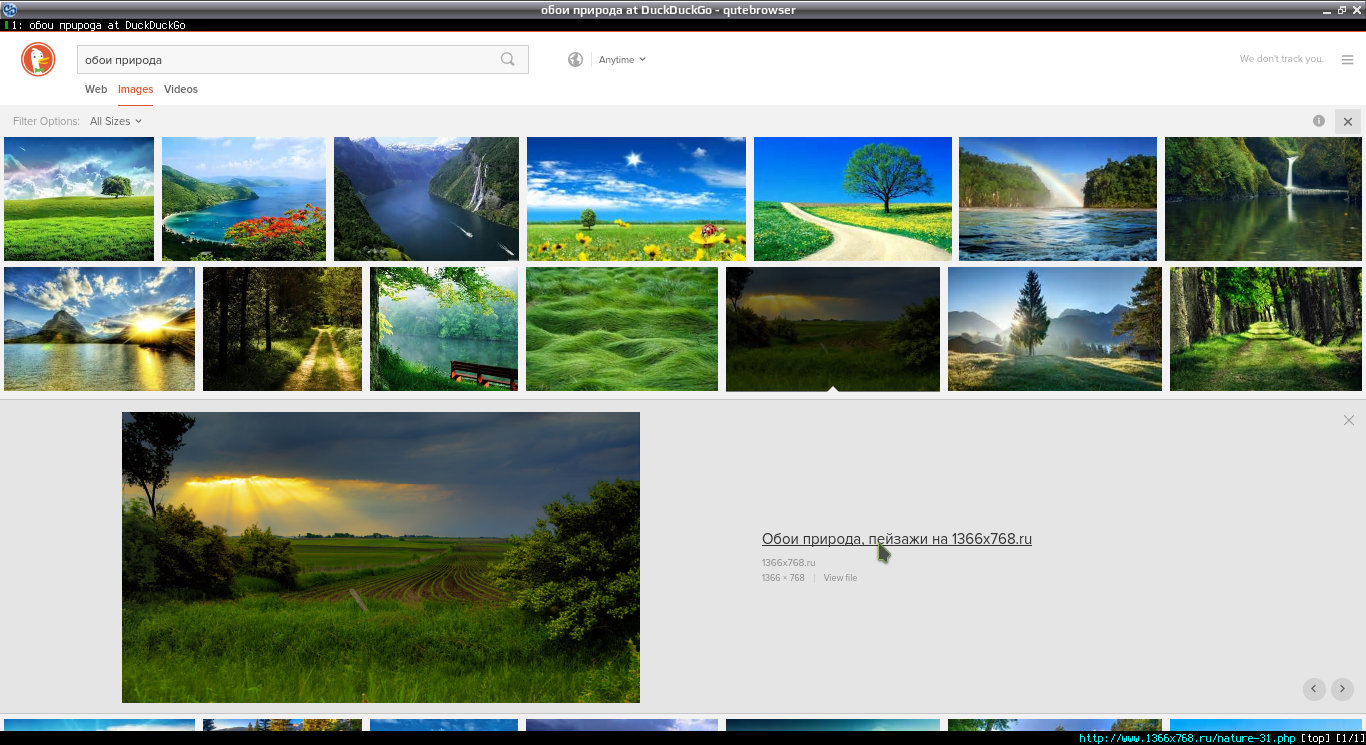Viewport: 1366px width, 745px height.
Task: Open thumbnail of tree beside winding path
Action: (853, 199)
